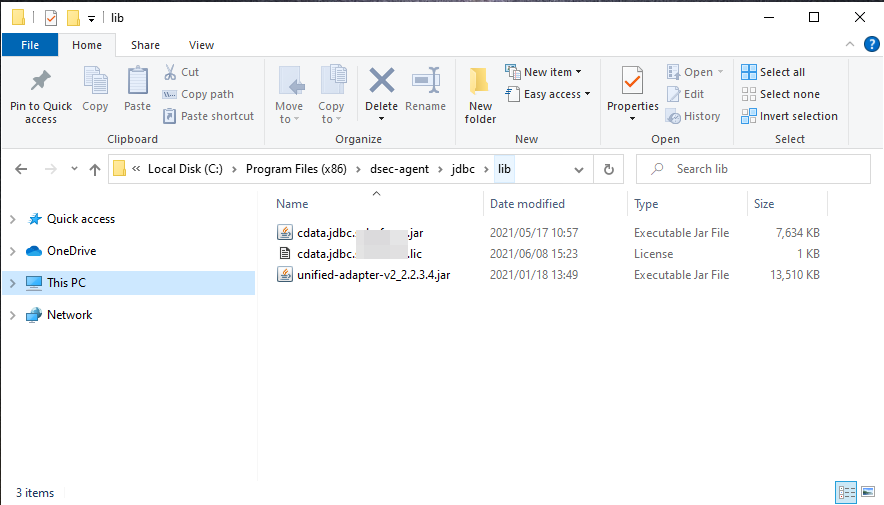Switch to details view in status bar
Screen dimensions: 884x505
pos(847,492)
